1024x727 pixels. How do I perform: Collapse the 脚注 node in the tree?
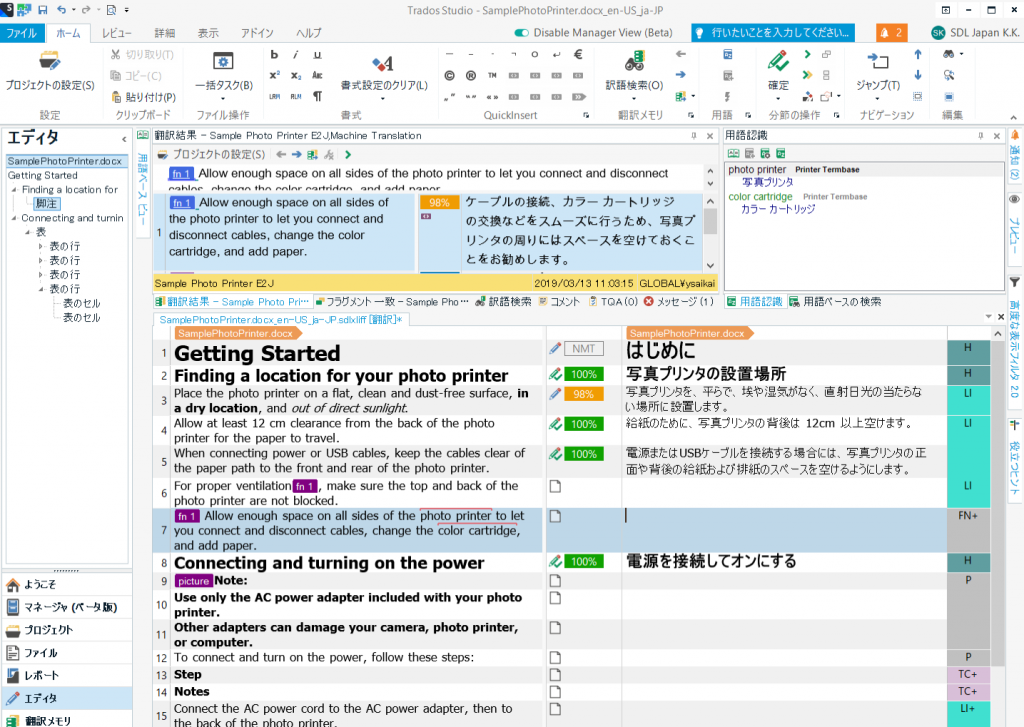click(x=47, y=203)
